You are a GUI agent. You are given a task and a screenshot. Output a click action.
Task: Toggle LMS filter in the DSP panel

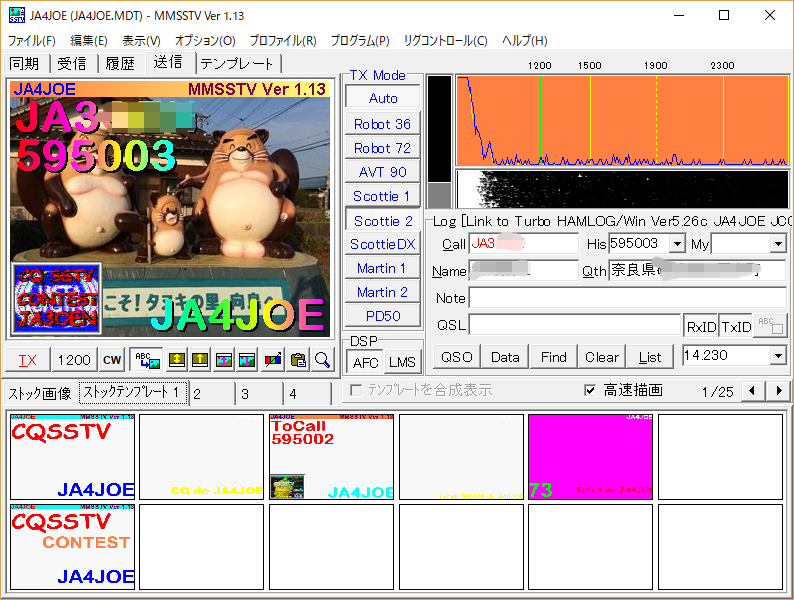point(402,363)
